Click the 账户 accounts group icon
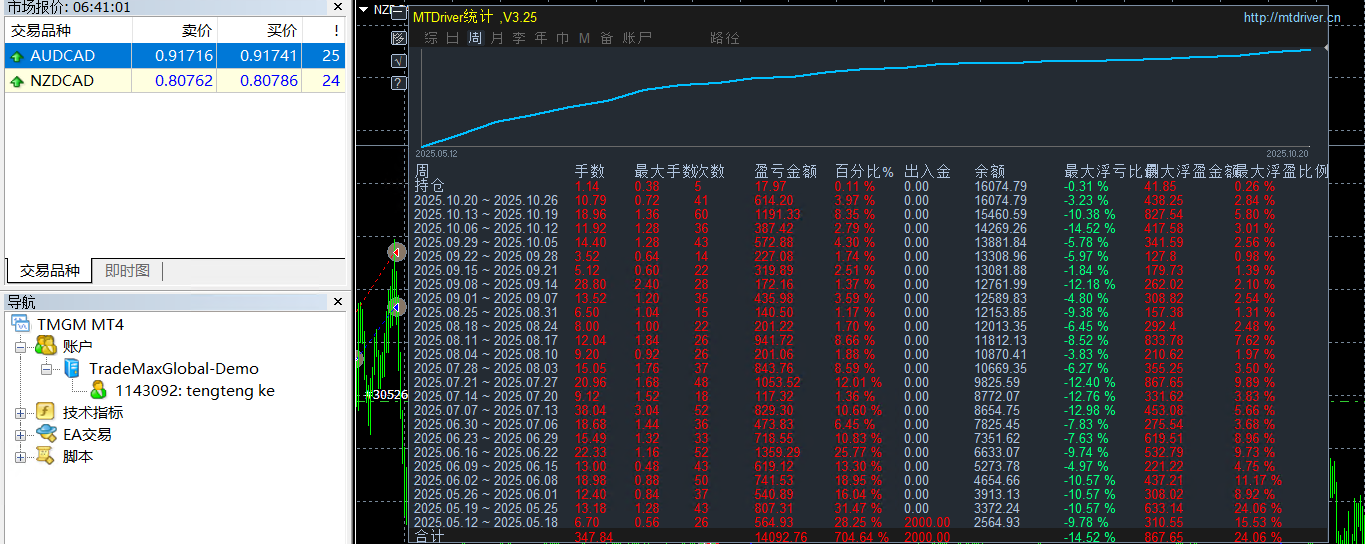The image size is (1365, 544). [46, 346]
